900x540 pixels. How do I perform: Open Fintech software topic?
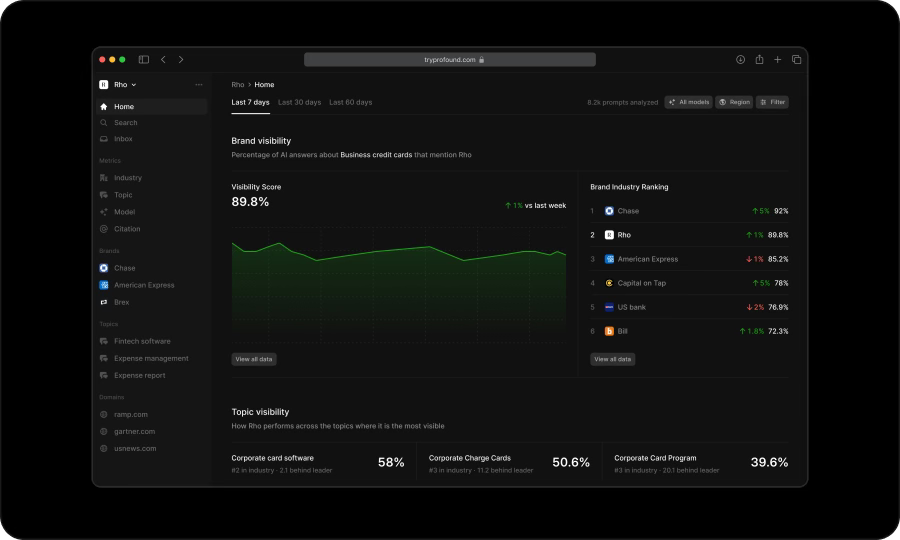click(152, 341)
